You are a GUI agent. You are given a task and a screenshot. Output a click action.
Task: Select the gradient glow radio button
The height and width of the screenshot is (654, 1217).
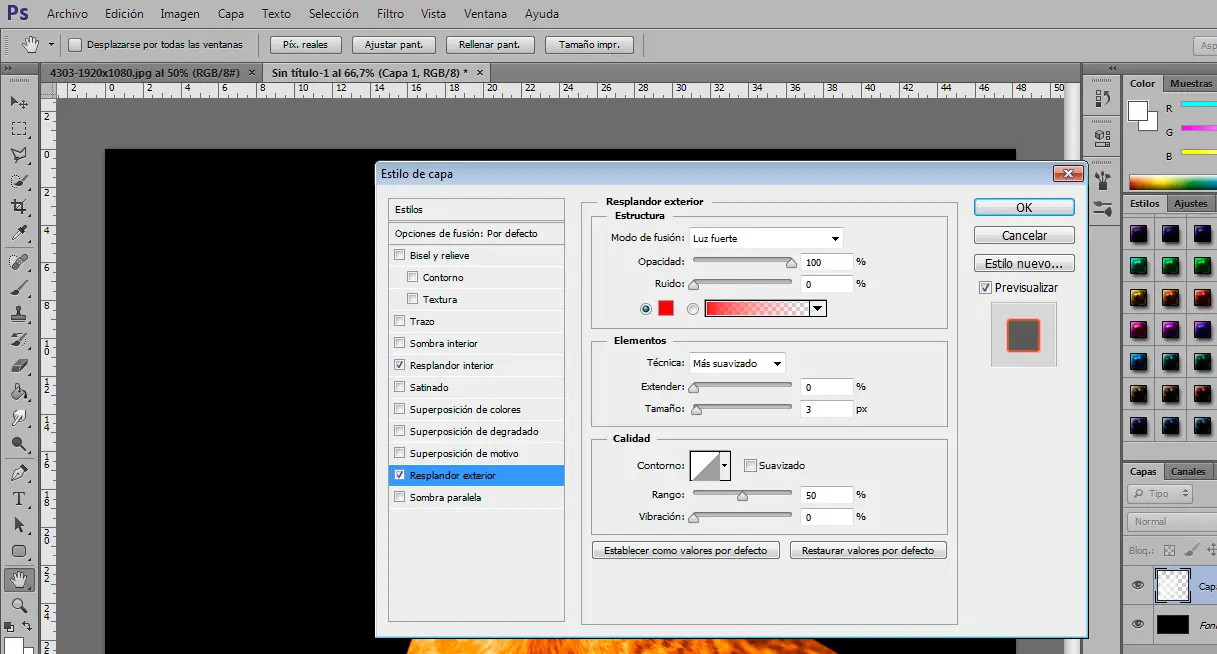(693, 309)
